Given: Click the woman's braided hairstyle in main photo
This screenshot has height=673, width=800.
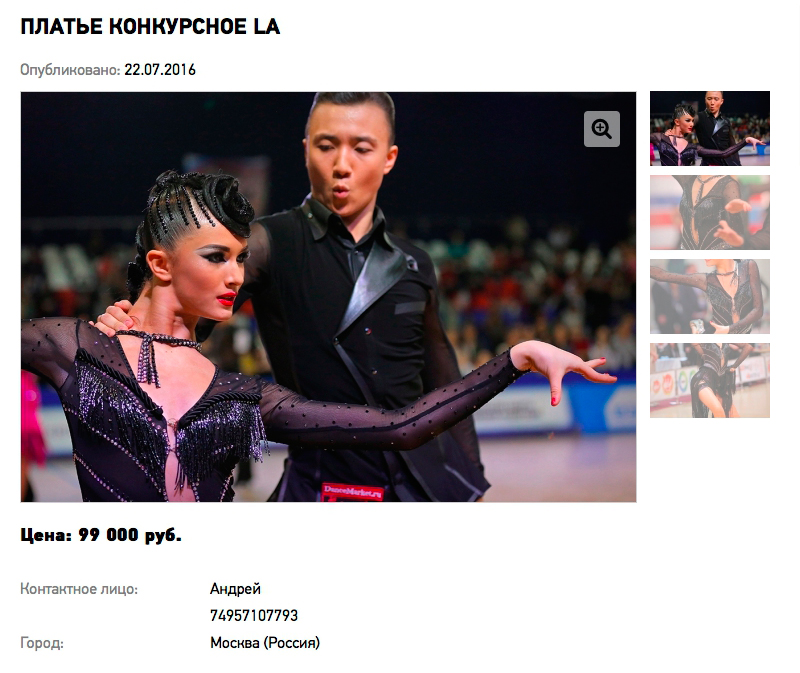Looking at the screenshot, I should (196, 207).
